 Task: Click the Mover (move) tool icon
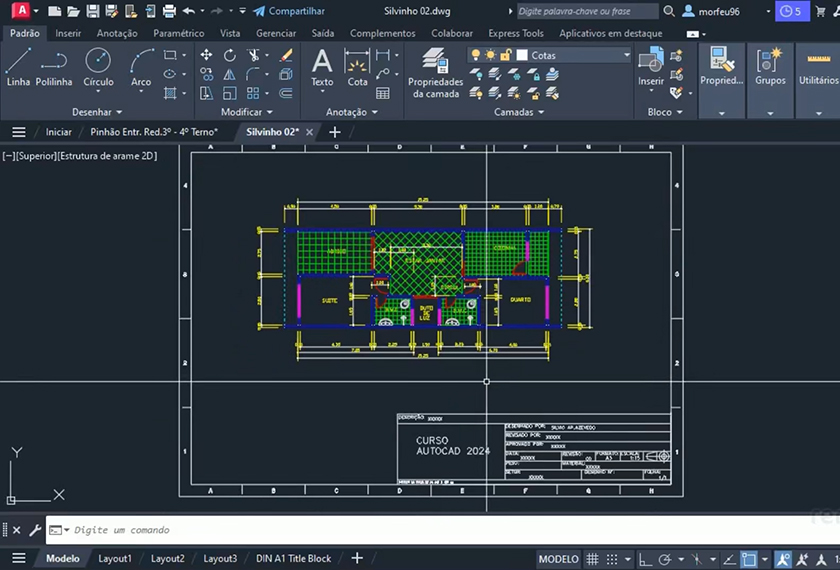pyautogui.click(x=206, y=55)
